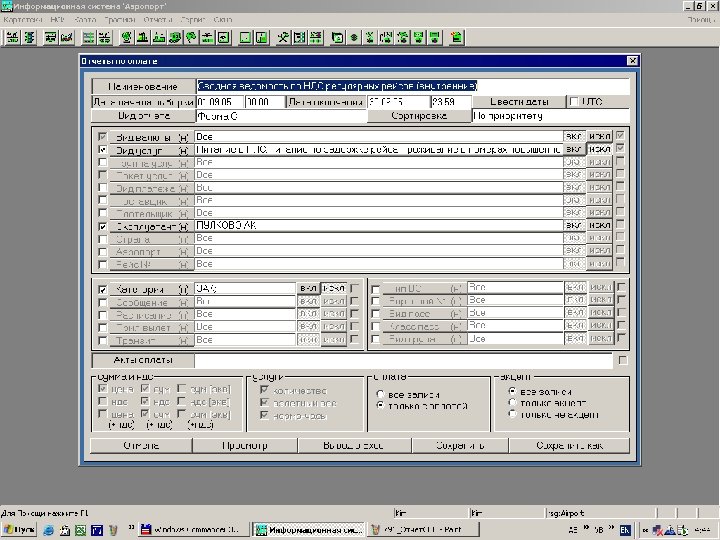The width and height of the screenshot is (720, 540).
Task: Click the Наименование report title text field
Action: tap(413, 86)
